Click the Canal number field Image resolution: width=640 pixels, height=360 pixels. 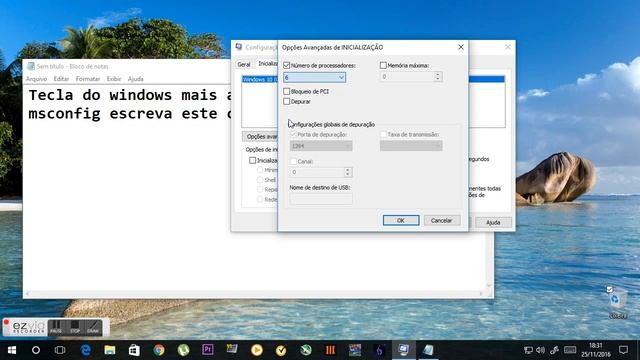click(x=317, y=172)
